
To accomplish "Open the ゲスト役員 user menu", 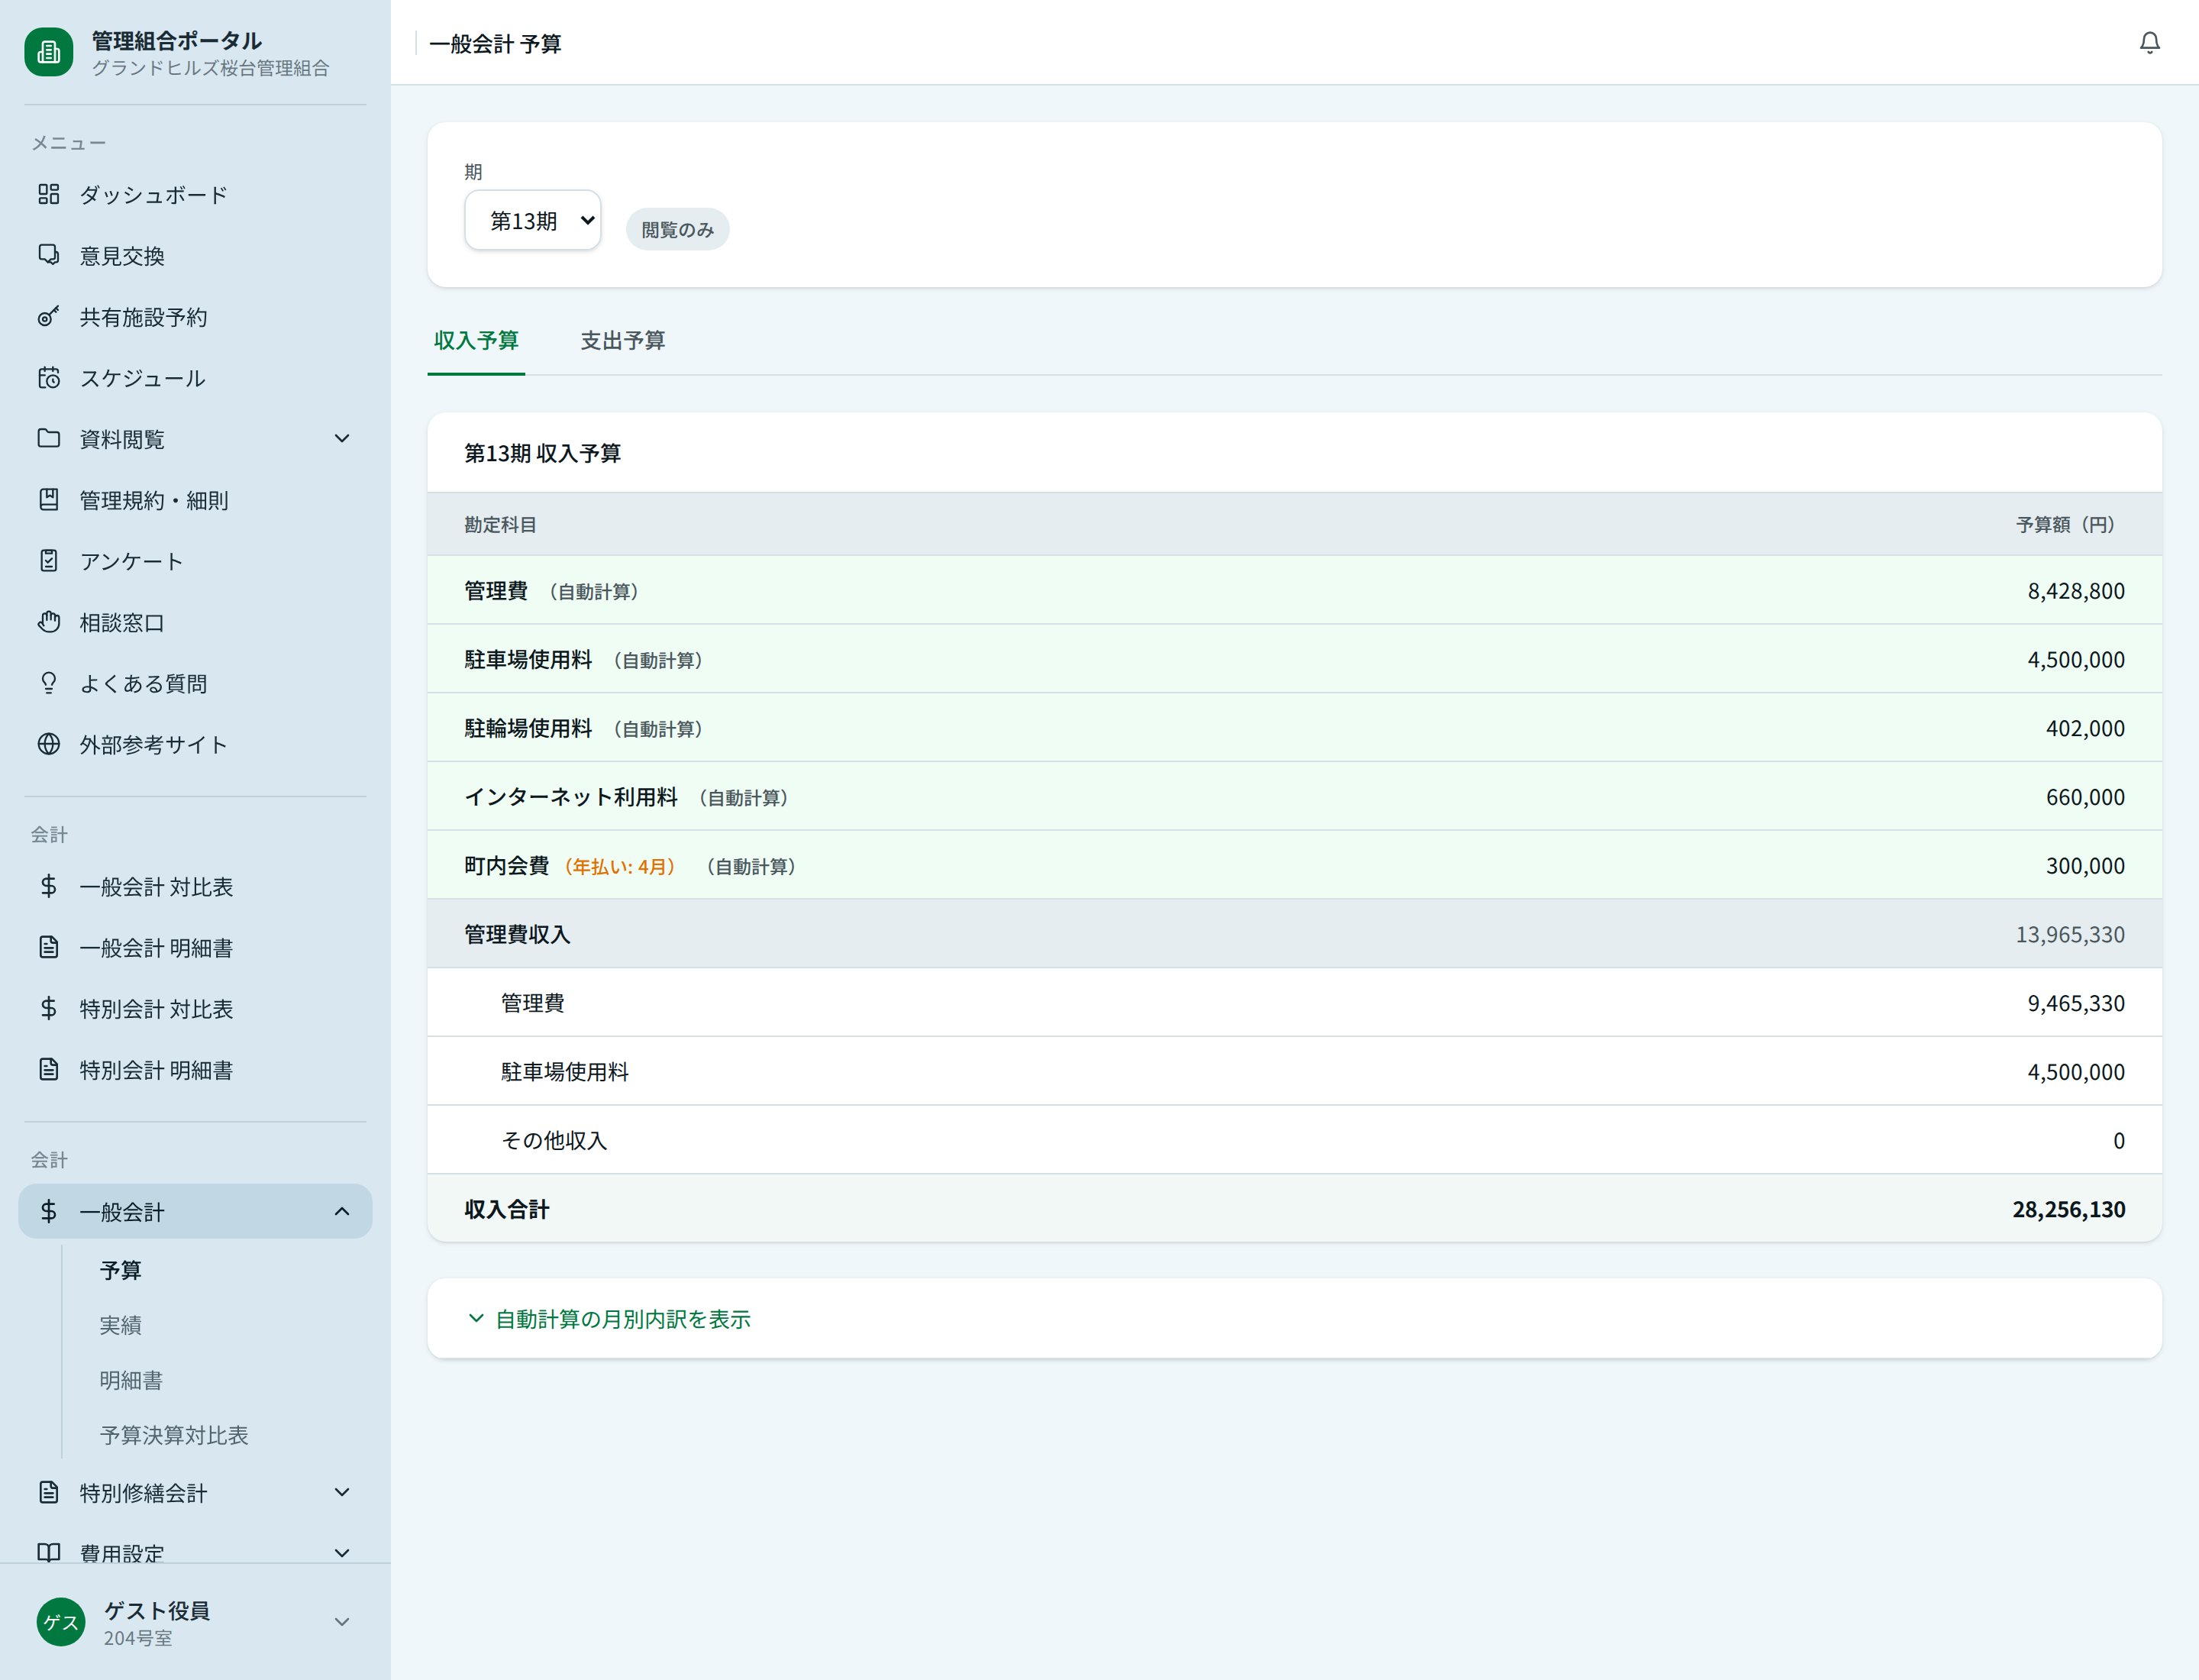I will (342, 1622).
